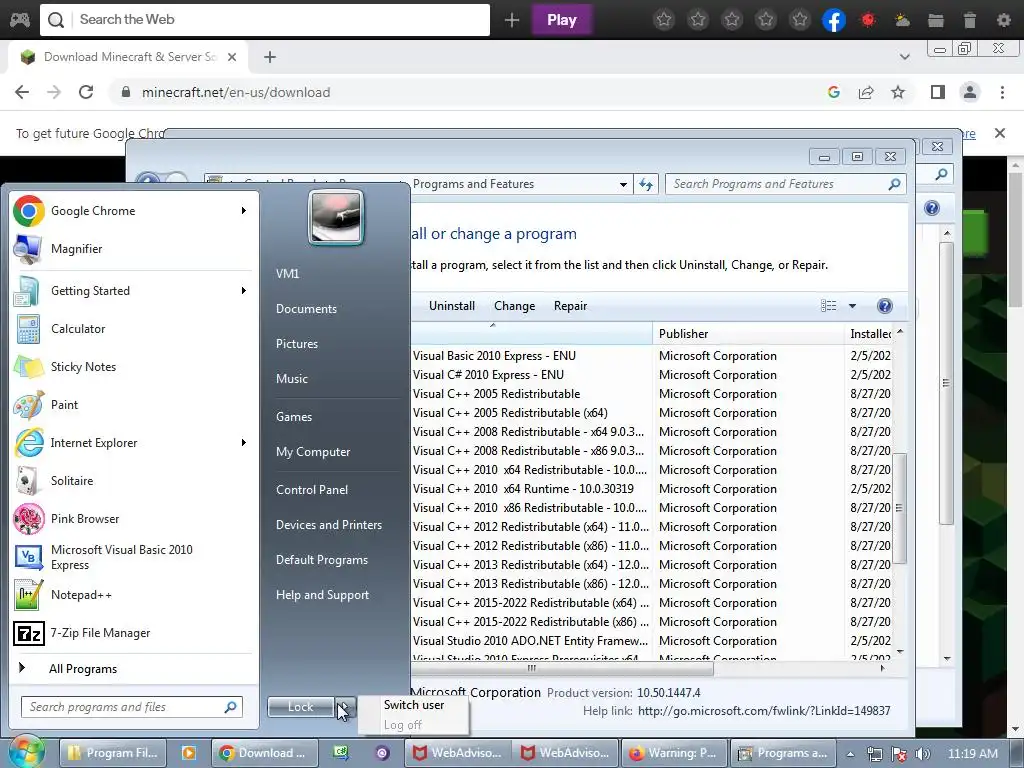Select Visual C++ 2010 x64 Runtime row
1024x768 pixels.
click(x=522, y=488)
